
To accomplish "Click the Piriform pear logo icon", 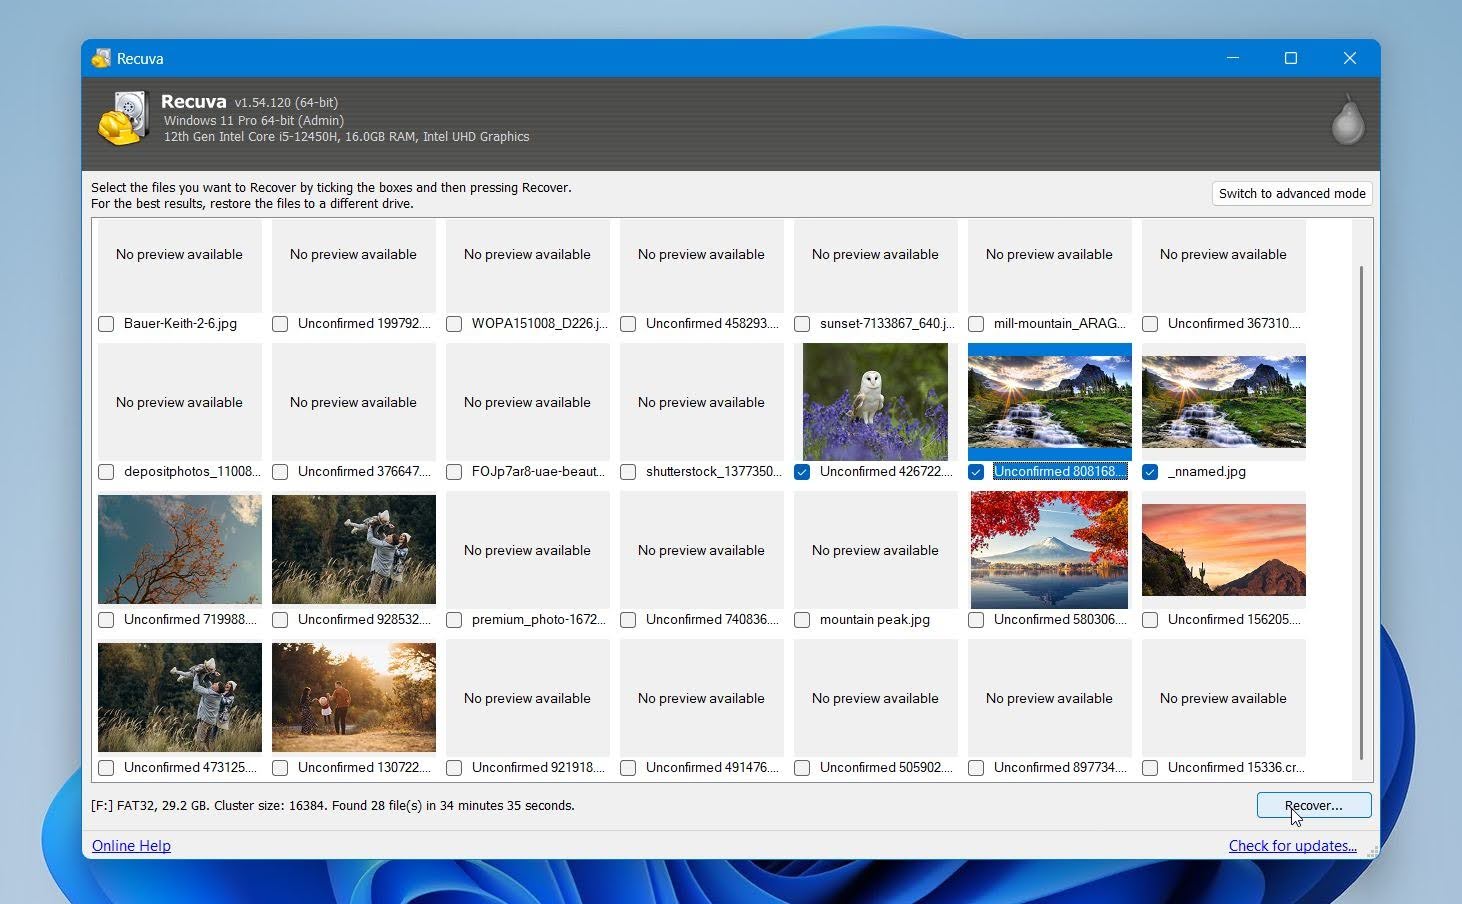I will click(1348, 120).
